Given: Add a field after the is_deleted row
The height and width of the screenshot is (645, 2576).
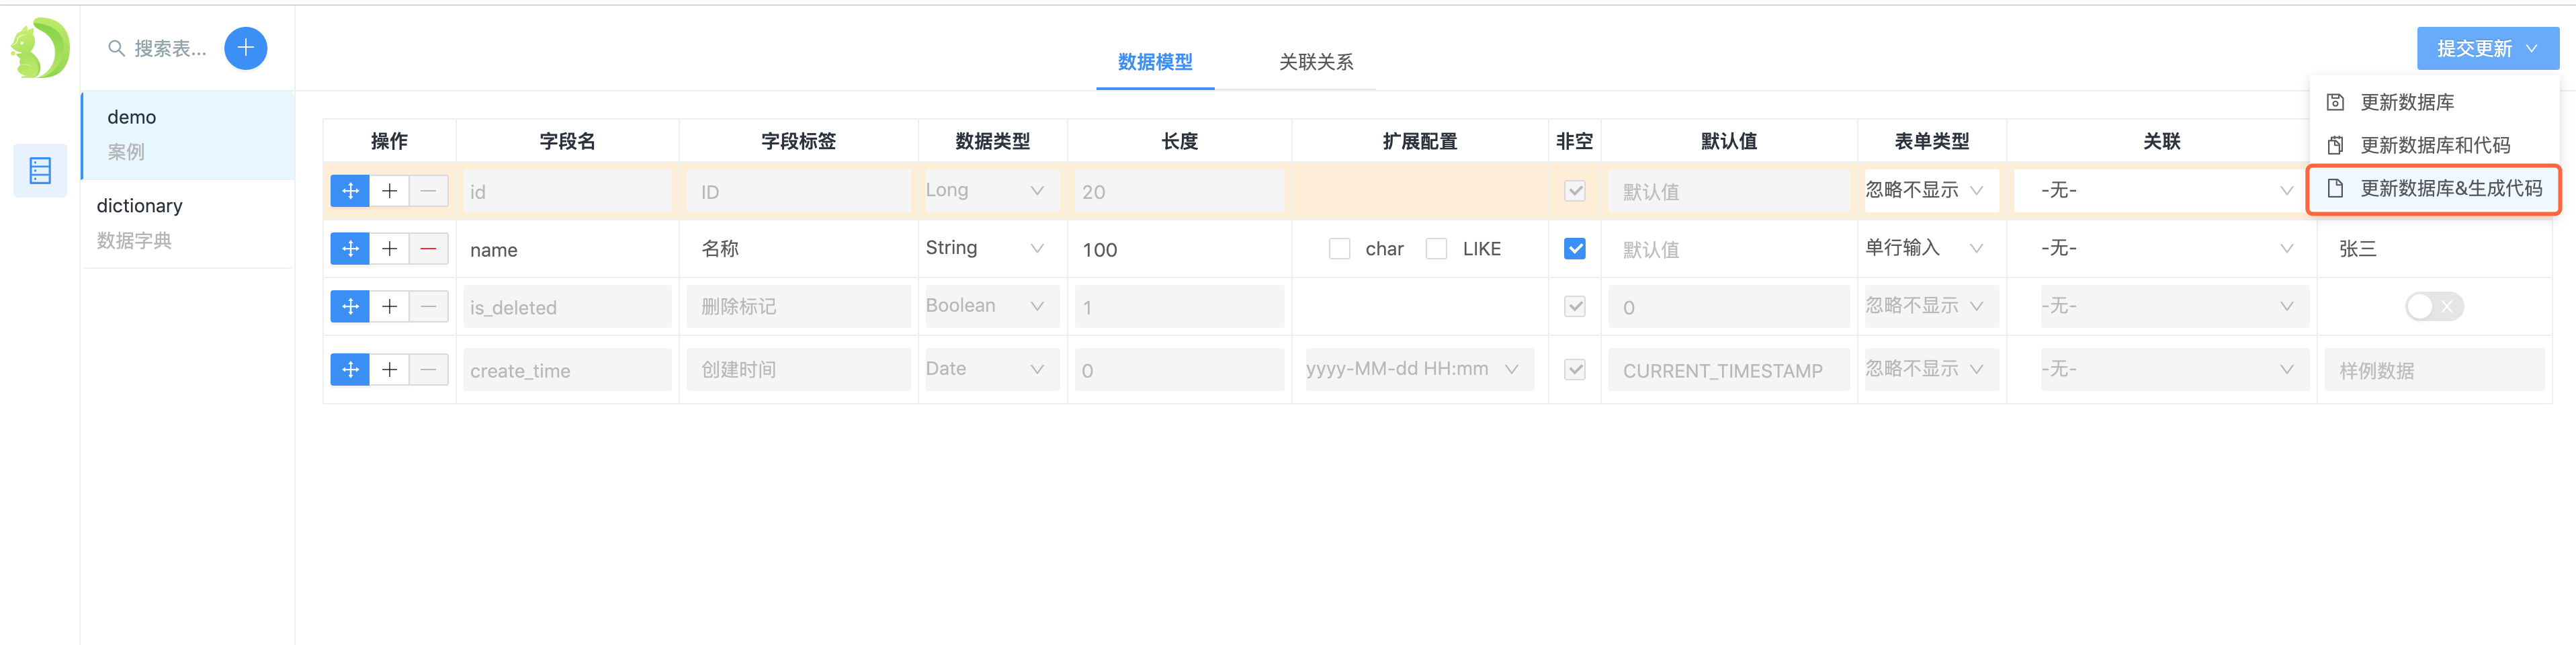Looking at the screenshot, I should tap(390, 307).
